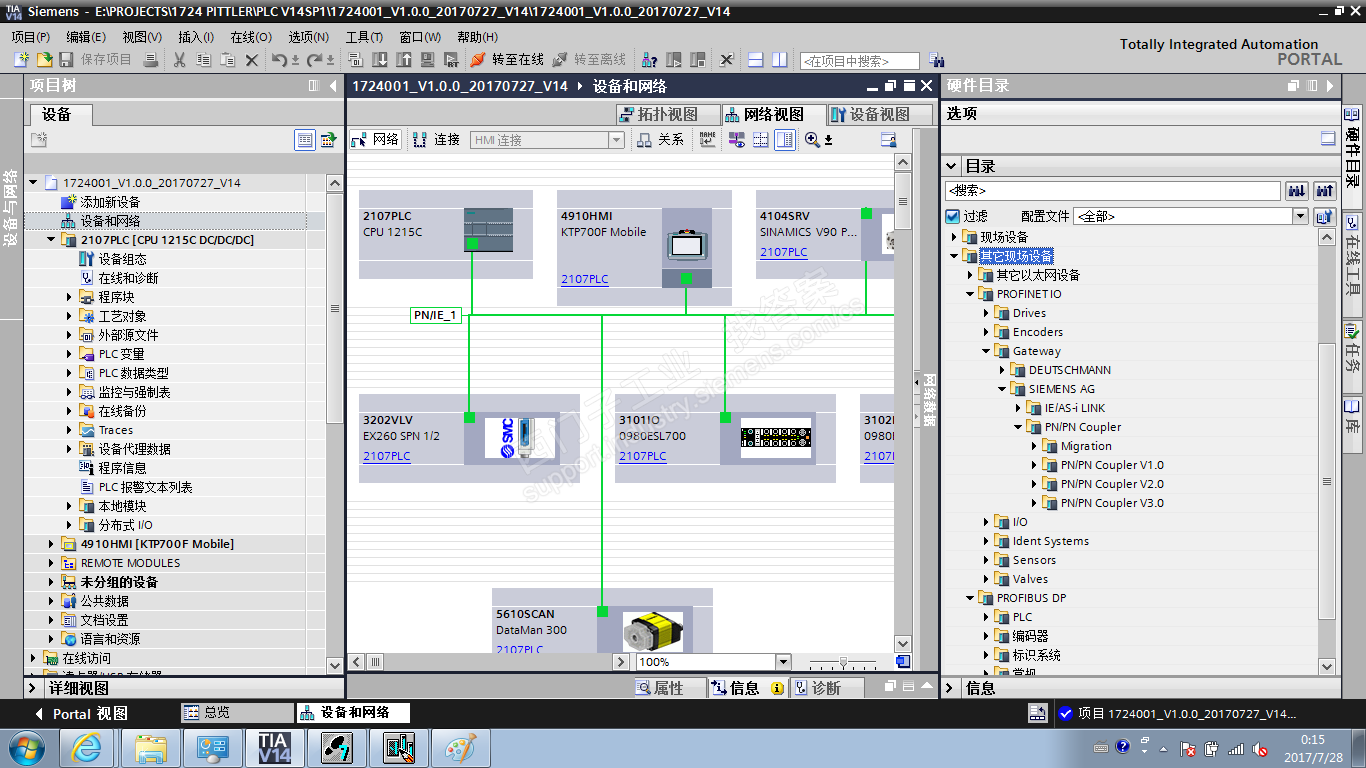
Task: Click the New project toolbar icon
Action: tap(21, 60)
